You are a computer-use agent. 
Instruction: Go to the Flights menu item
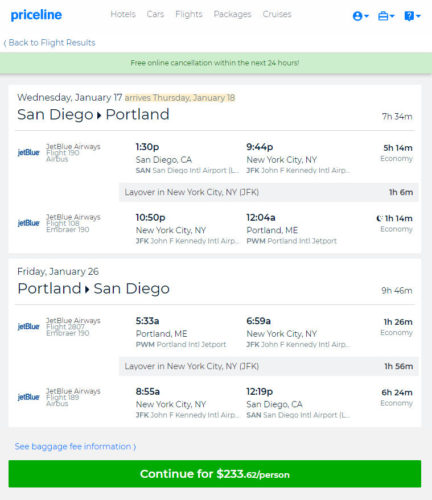pos(189,14)
